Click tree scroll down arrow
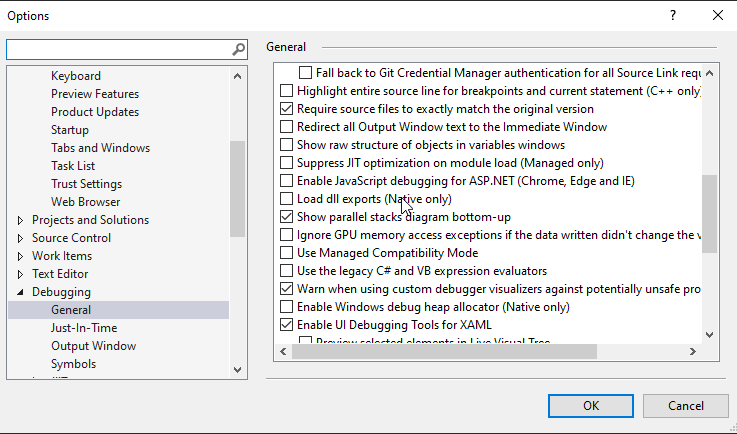 pos(238,370)
